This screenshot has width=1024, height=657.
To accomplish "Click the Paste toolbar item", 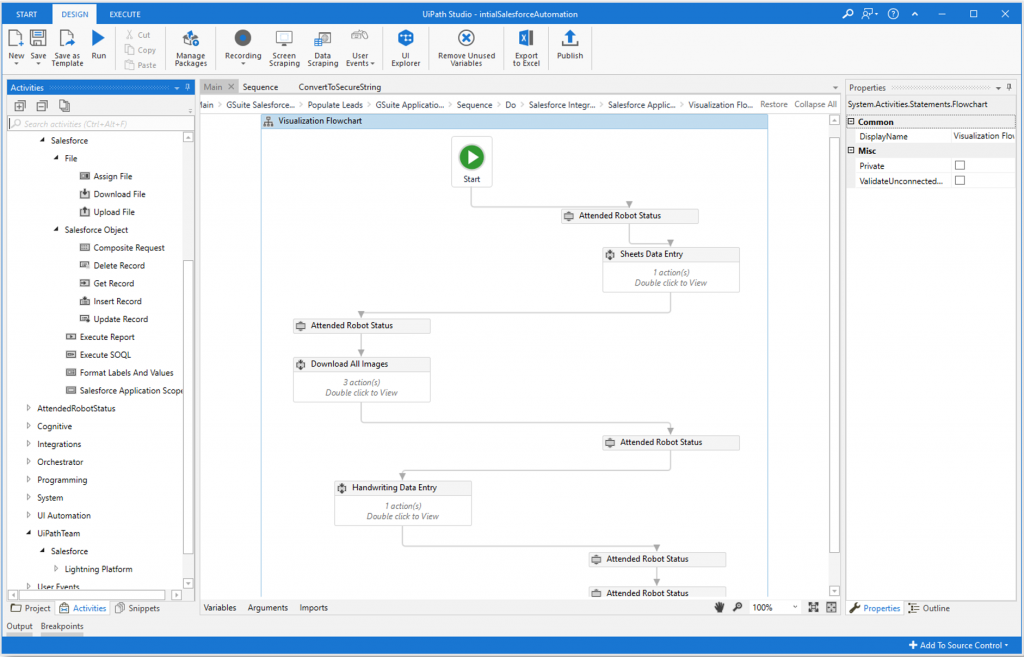I will pyautogui.click(x=140, y=65).
